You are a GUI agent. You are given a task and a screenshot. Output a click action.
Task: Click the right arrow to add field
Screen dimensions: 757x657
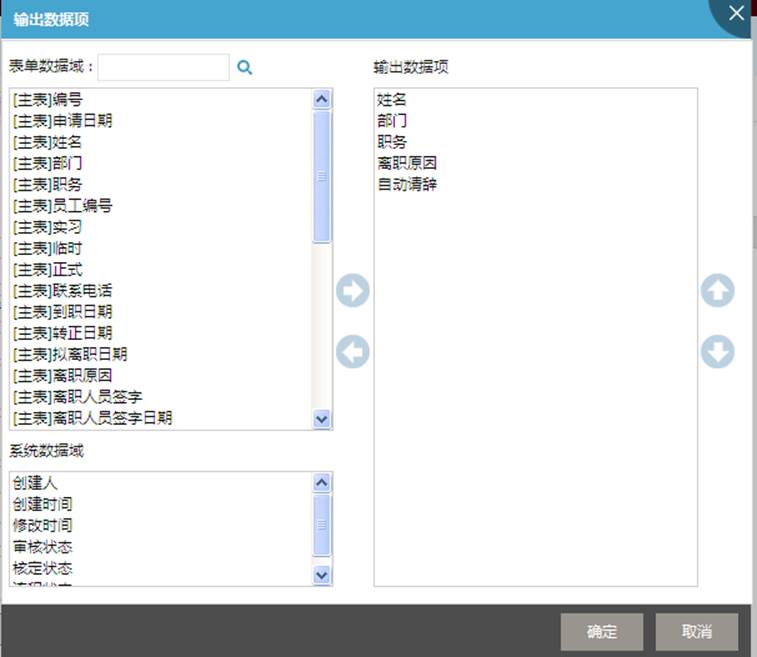[352, 291]
